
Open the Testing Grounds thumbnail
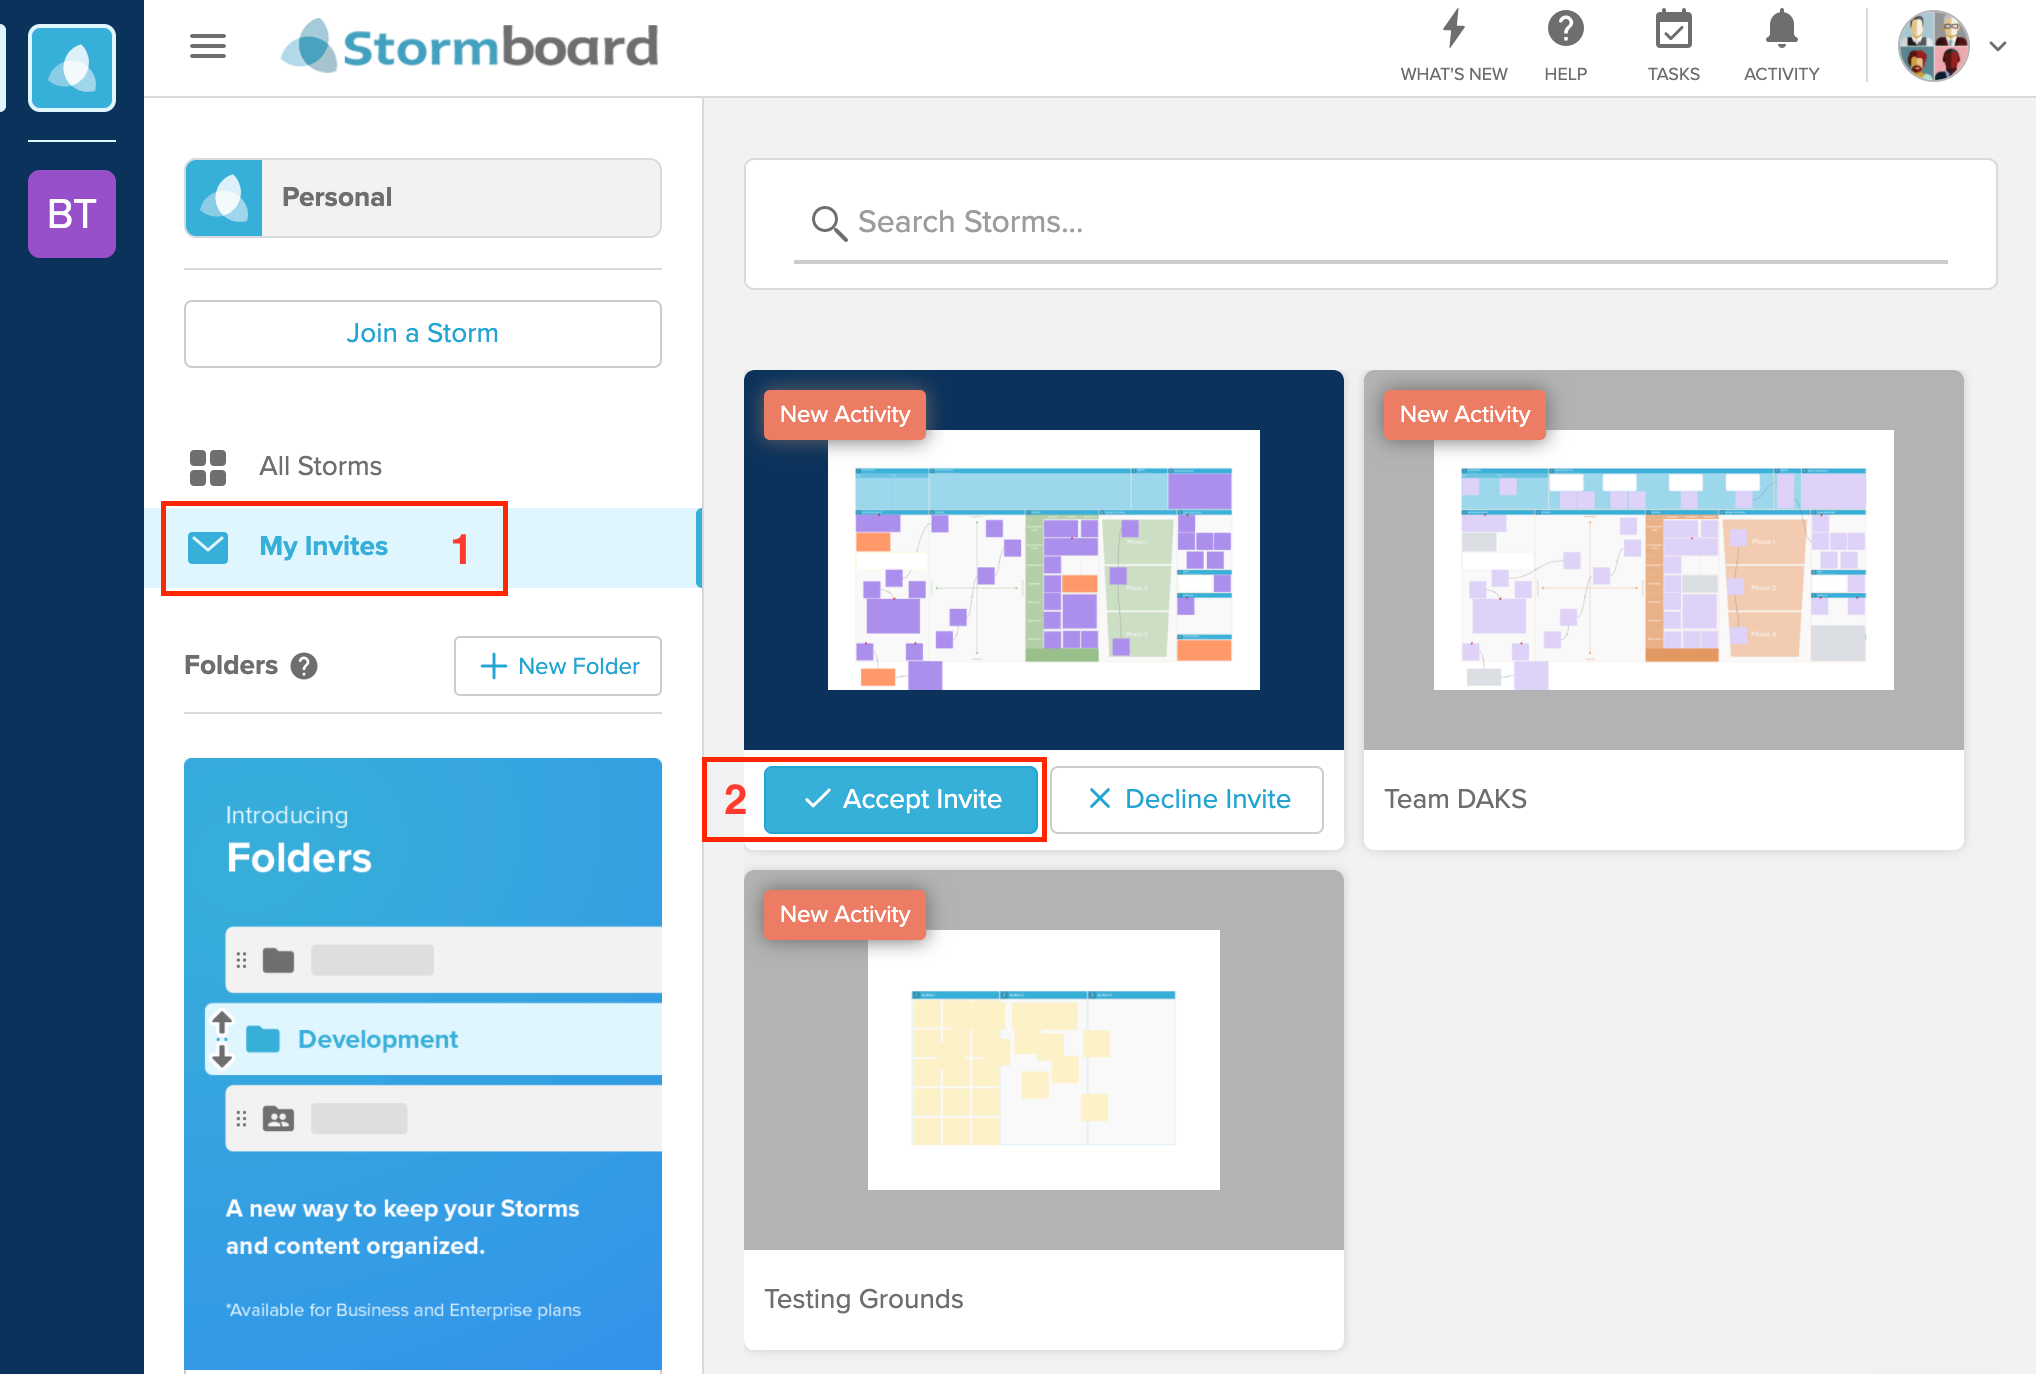pyautogui.click(x=1044, y=1060)
